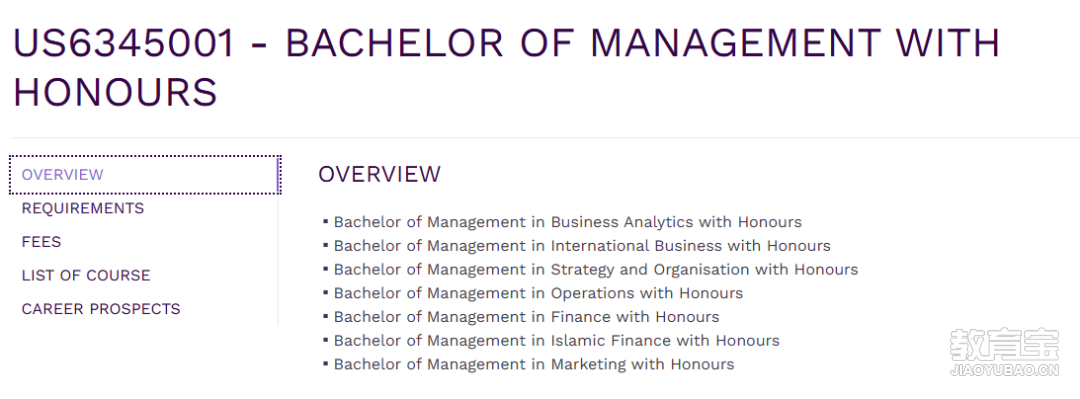Click Bachelor of Management in Finance item
1080x399 pixels.
[x=526, y=316]
